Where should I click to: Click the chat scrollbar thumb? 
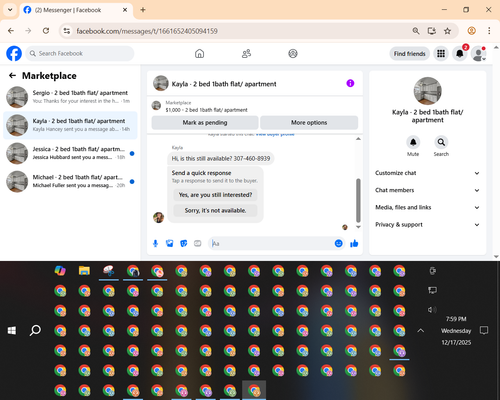pyautogui.click(x=358, y=200)
